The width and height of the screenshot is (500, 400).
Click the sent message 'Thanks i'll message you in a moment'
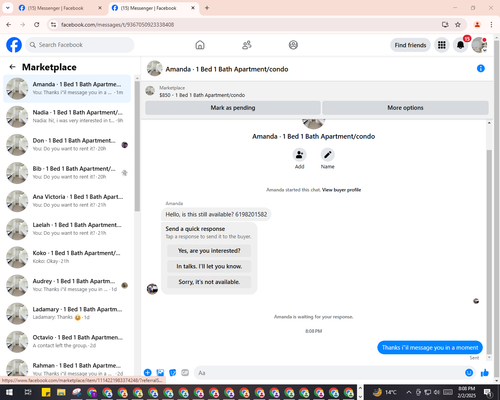[430, 348]
